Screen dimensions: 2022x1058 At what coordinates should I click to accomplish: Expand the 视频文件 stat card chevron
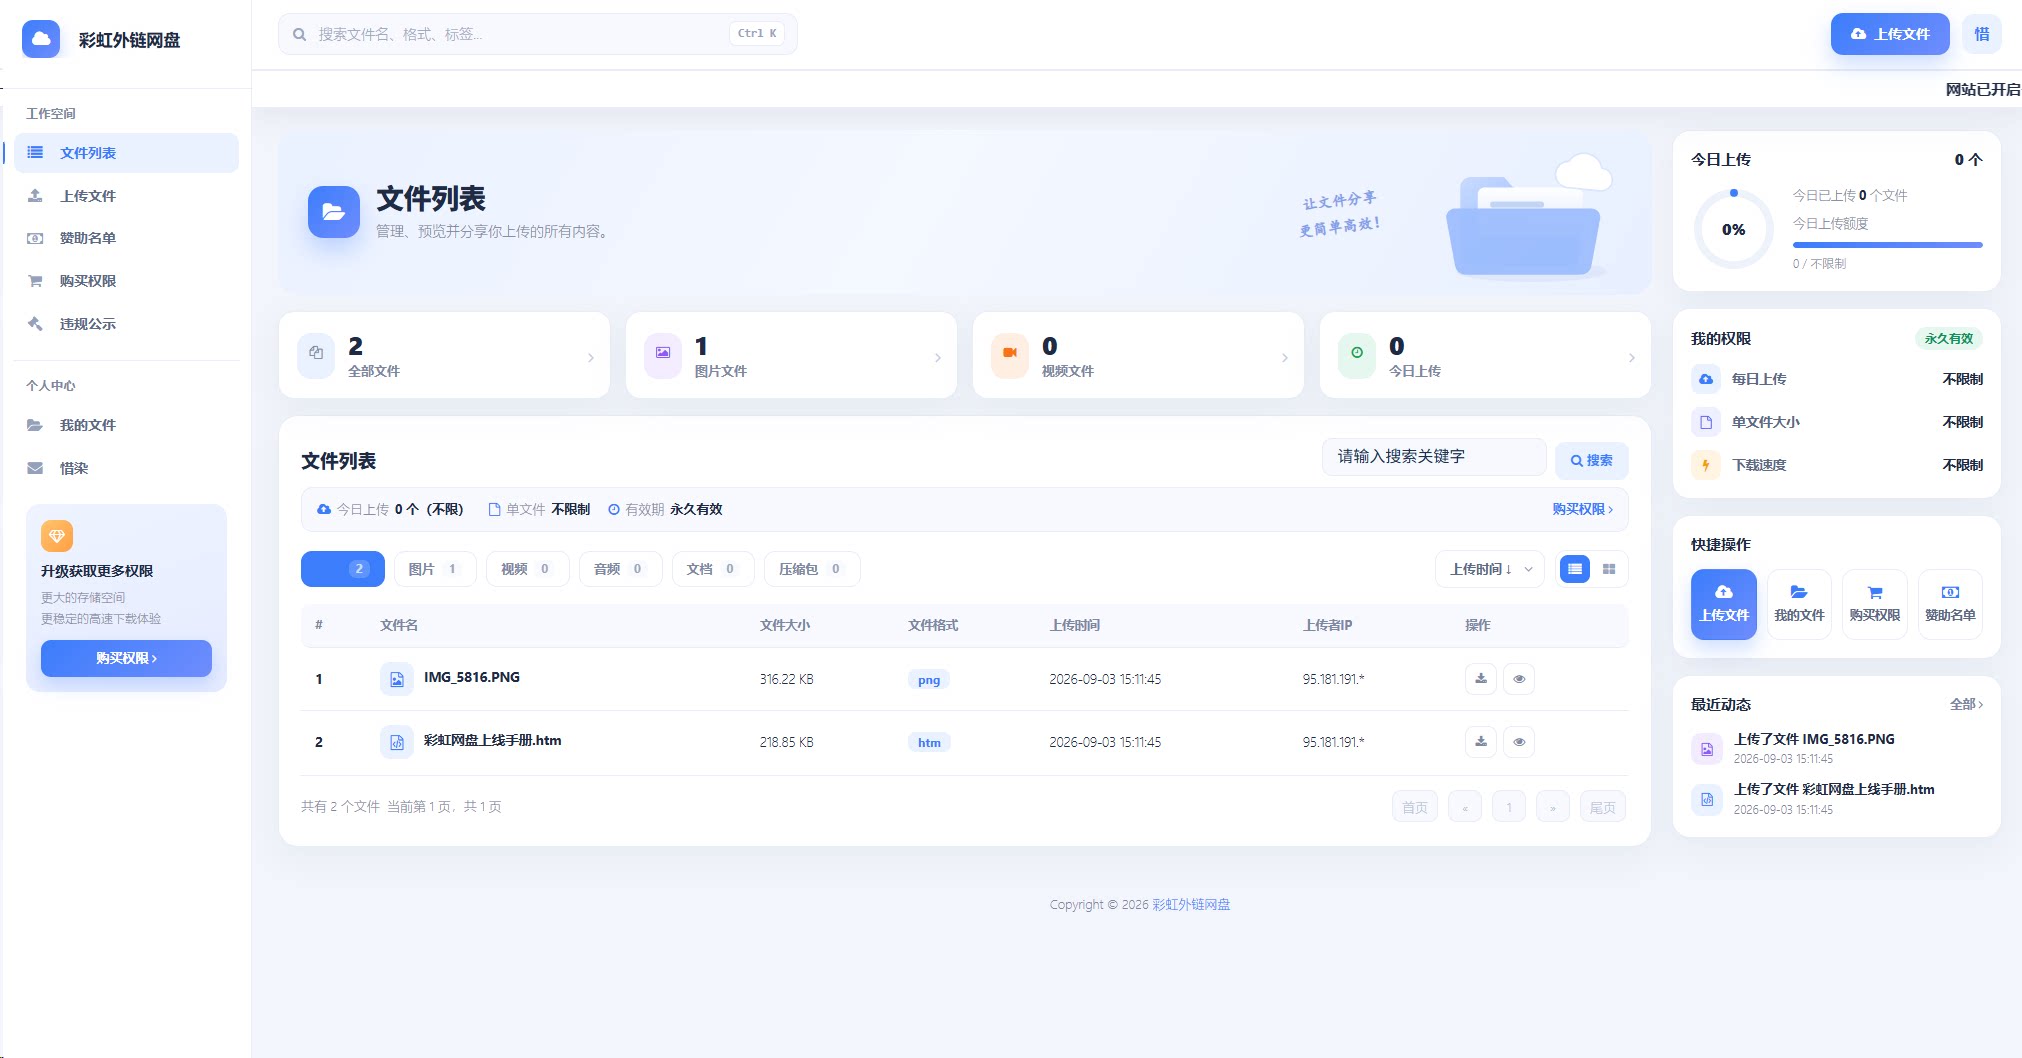1285,357
